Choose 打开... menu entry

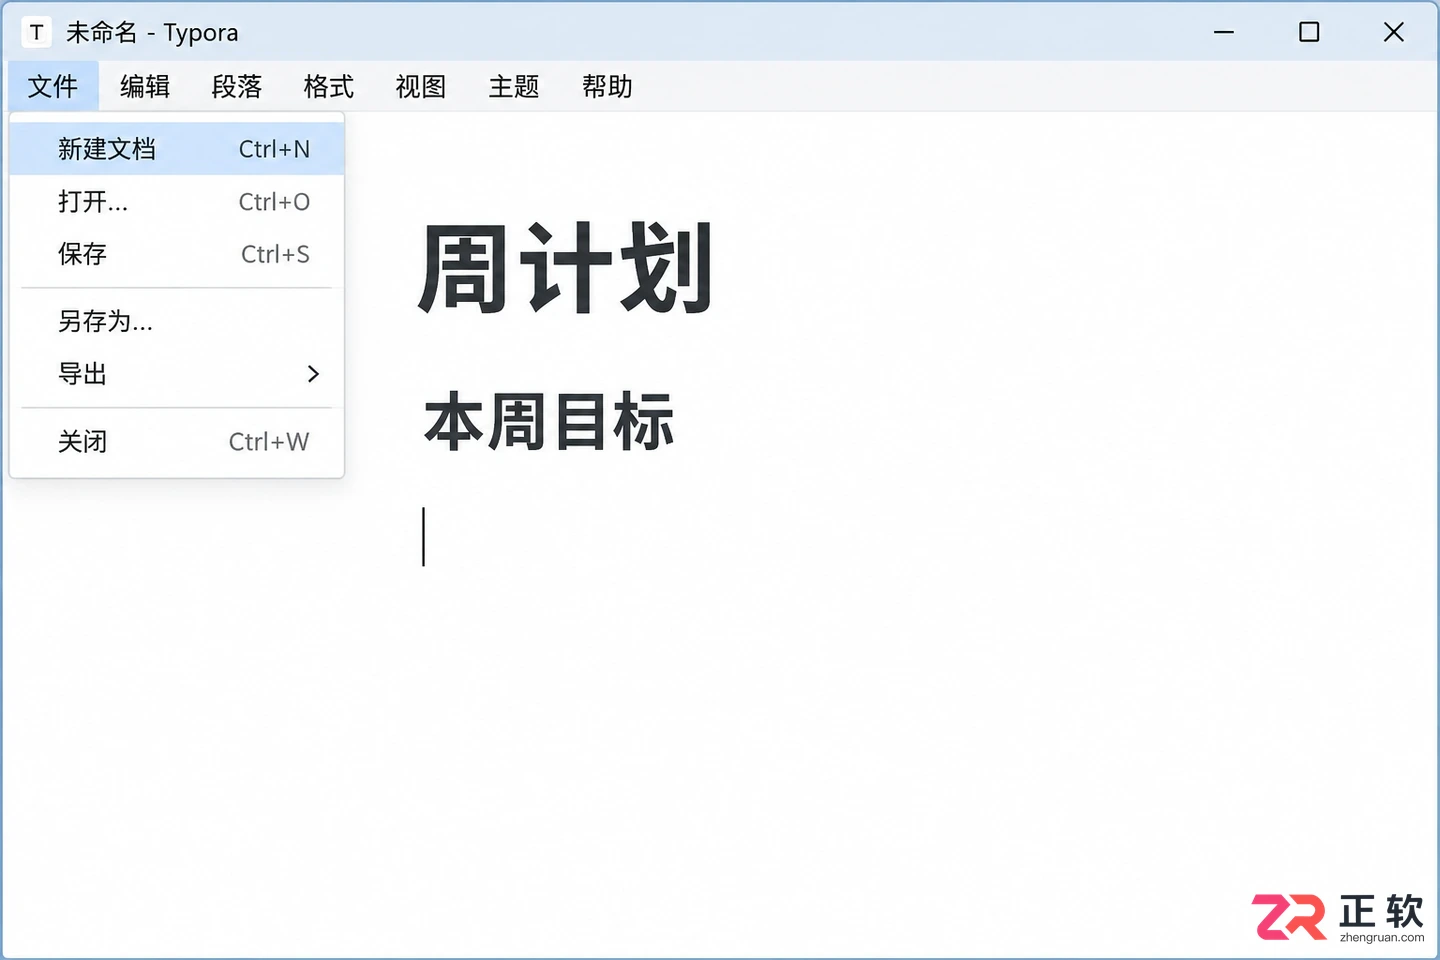point(177,202)
